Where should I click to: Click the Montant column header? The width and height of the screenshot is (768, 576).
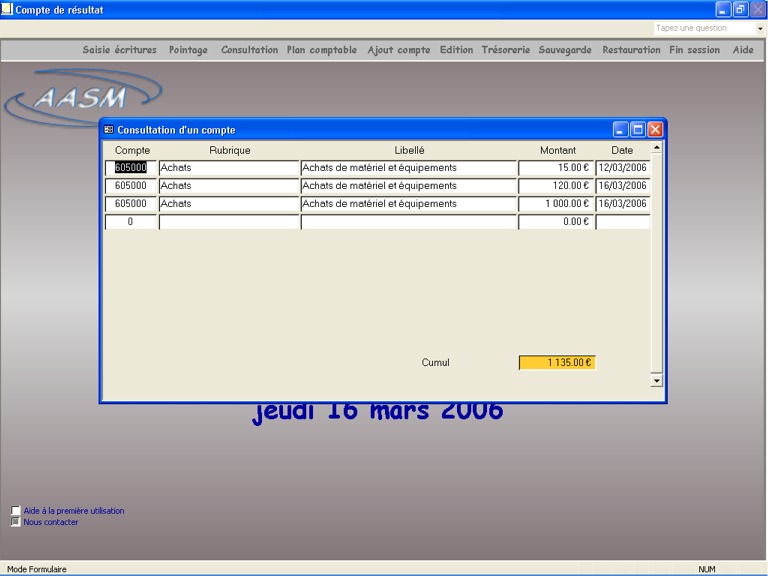pos(558,150)
